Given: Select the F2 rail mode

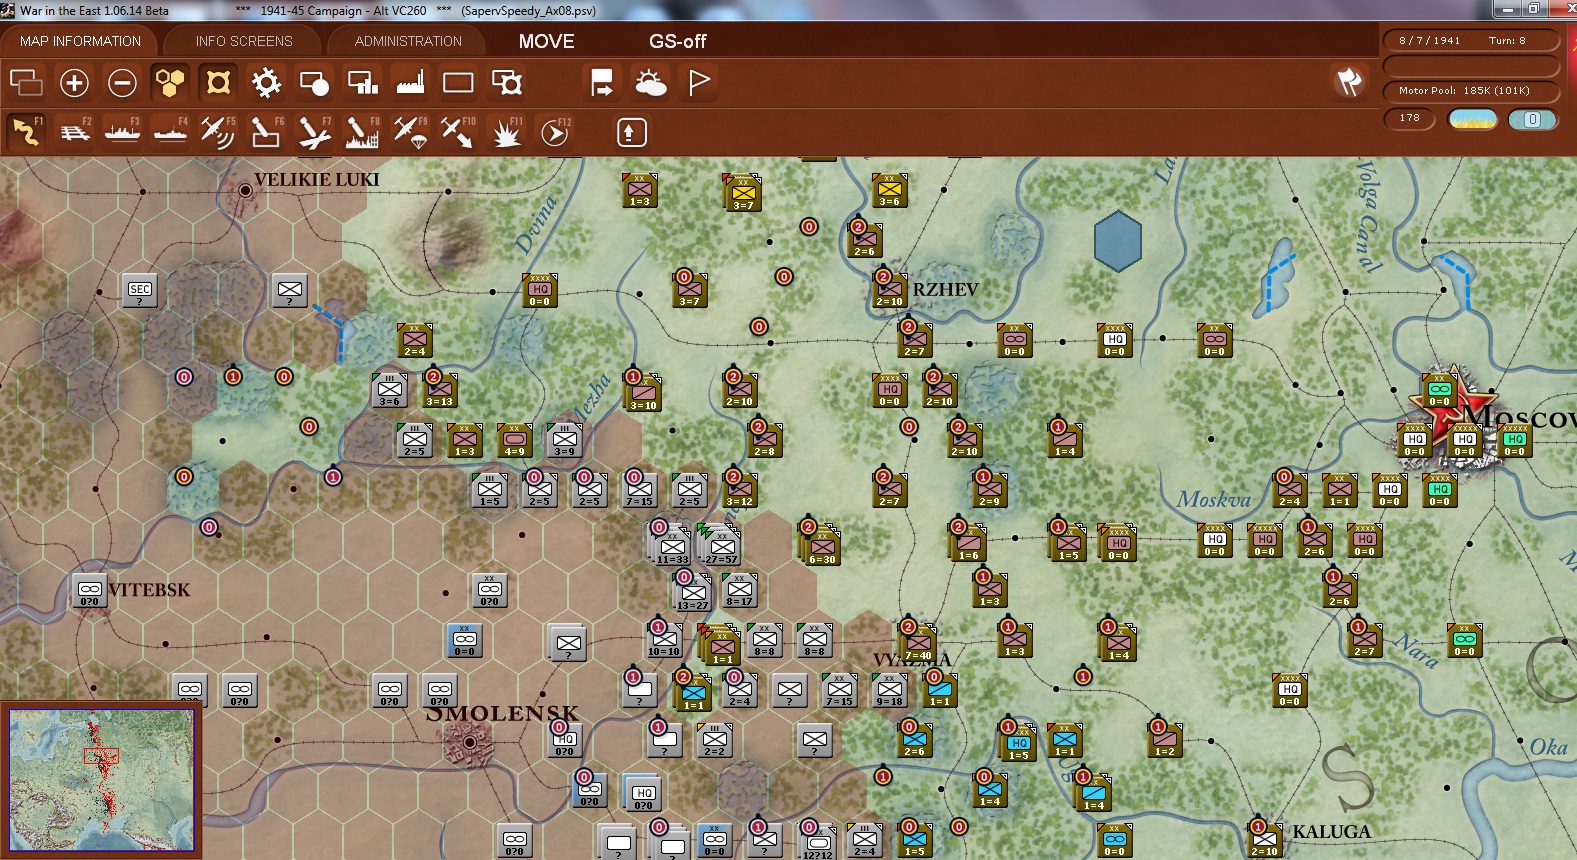Looking at the screenshot, I should click(74, 132).
